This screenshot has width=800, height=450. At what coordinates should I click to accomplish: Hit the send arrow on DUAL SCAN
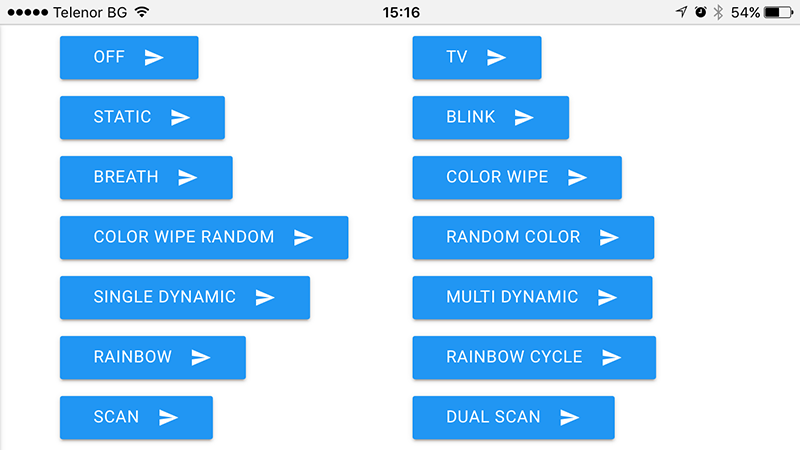pyautogui.click(x=570, y=417)
